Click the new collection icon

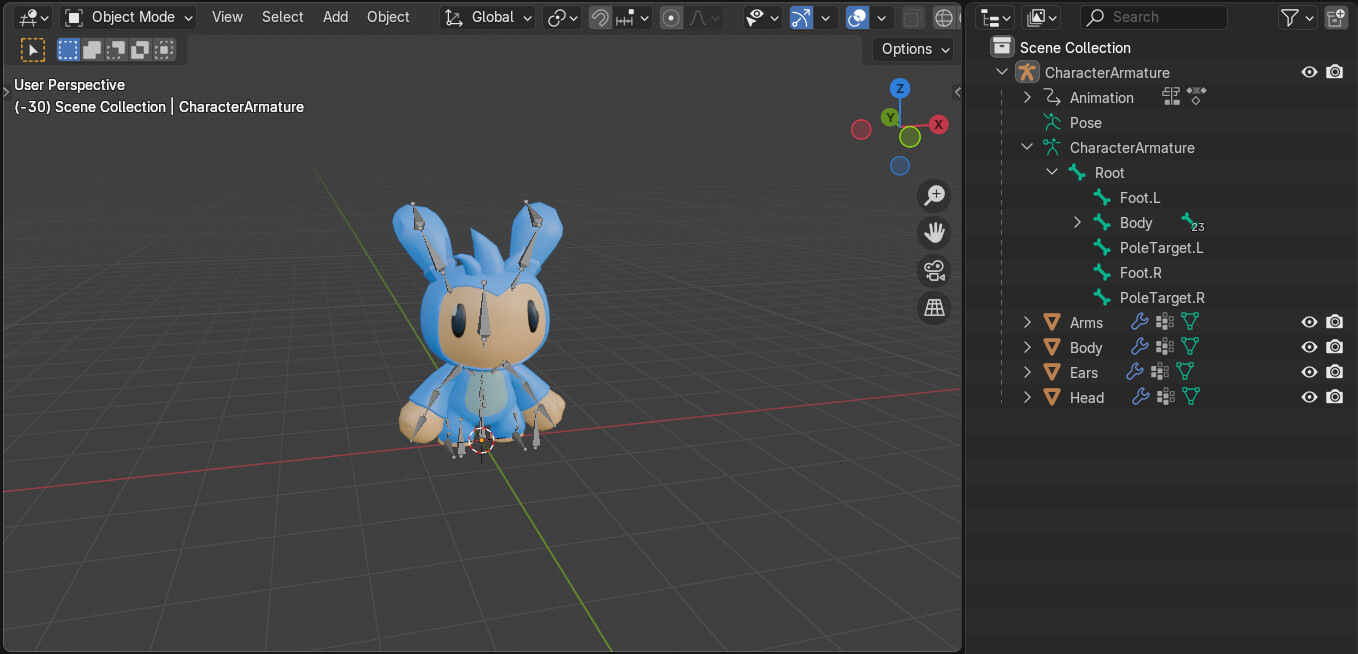1335,17
